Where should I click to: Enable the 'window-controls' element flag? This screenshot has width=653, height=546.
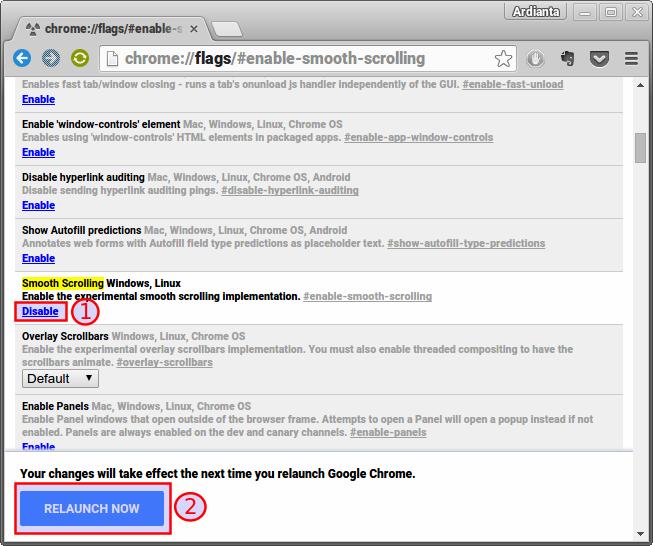[38, 152]
